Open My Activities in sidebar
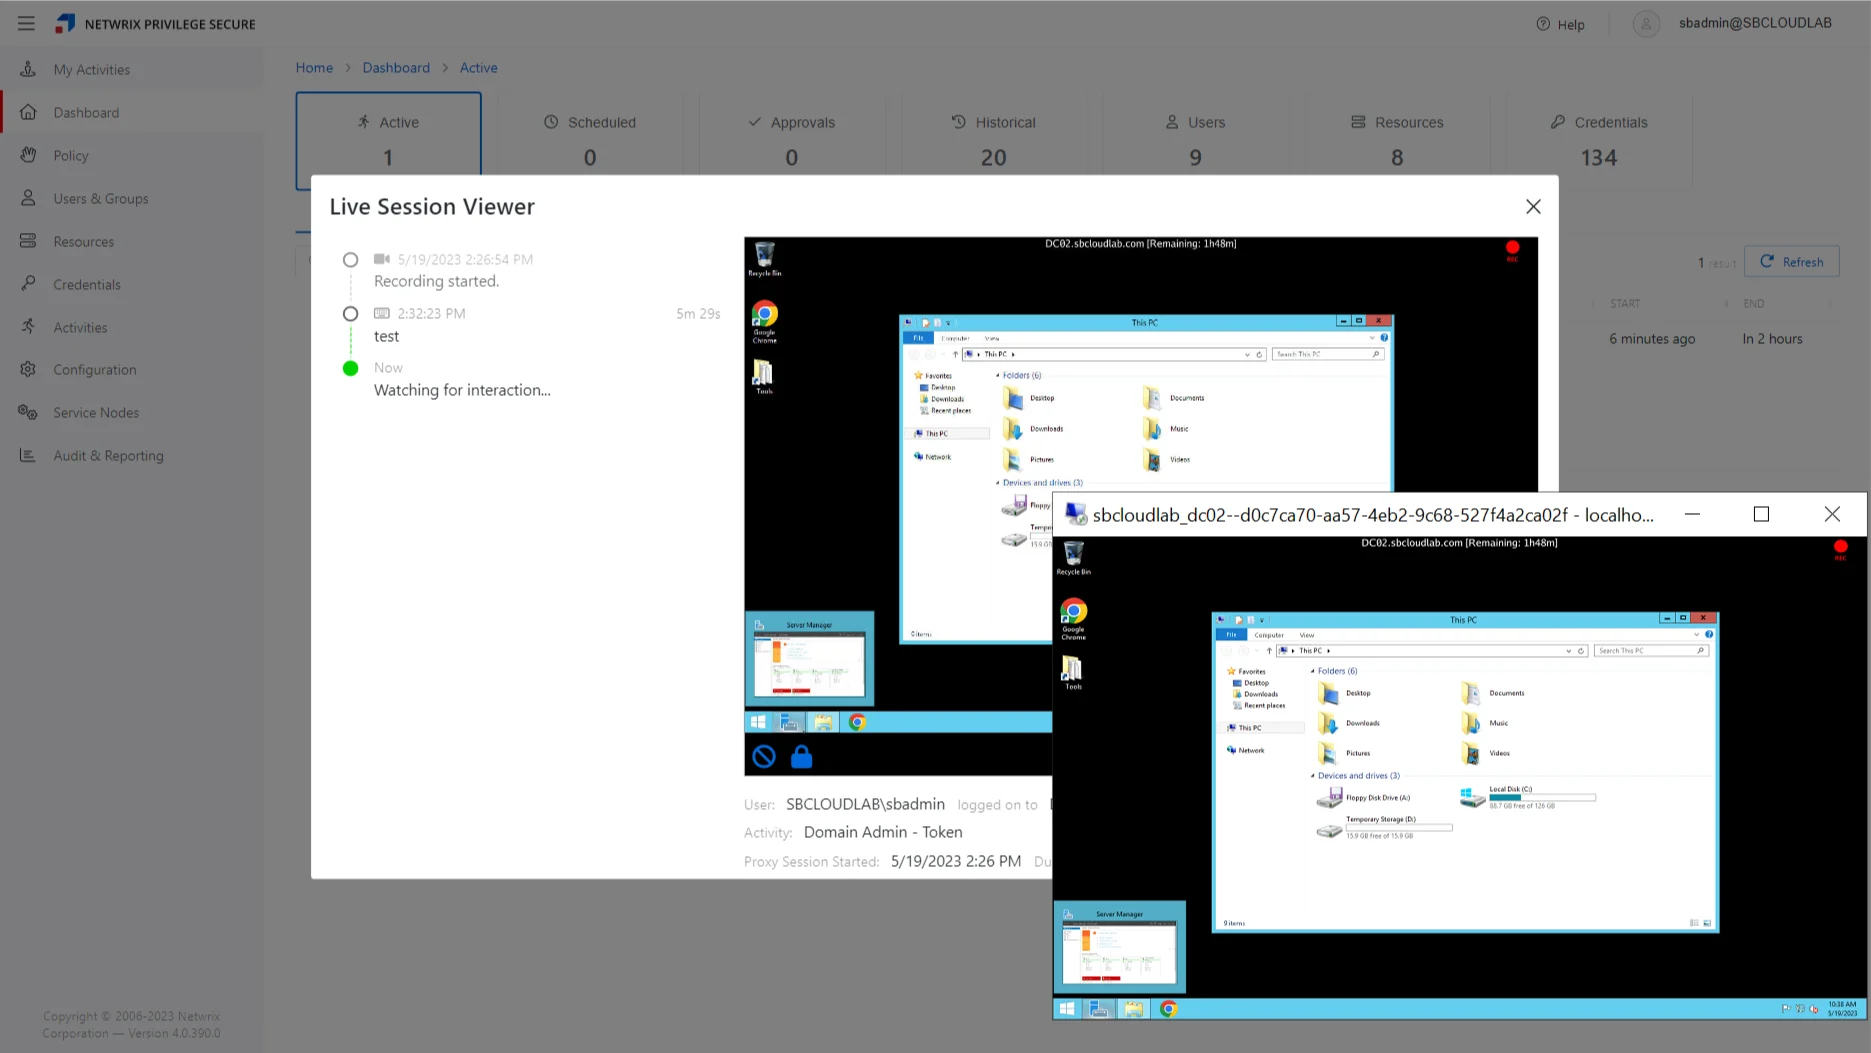The image size is (1871, 1053). pyautogui.click(x=91, y=69)
